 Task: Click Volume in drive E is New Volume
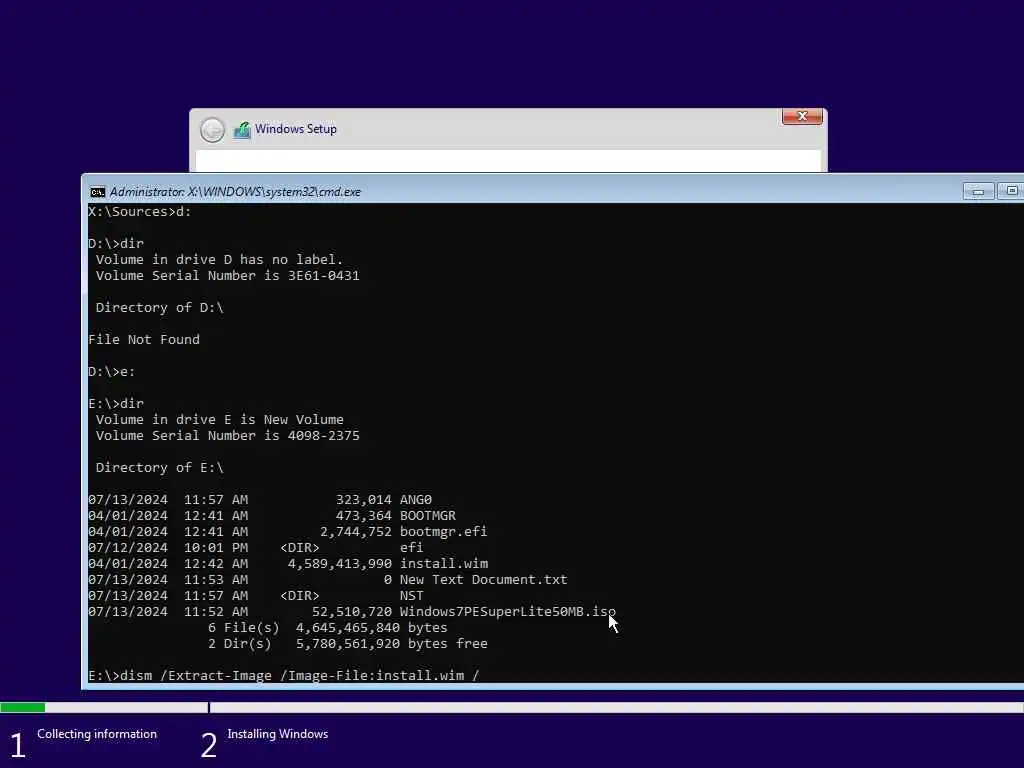(219, 420)
